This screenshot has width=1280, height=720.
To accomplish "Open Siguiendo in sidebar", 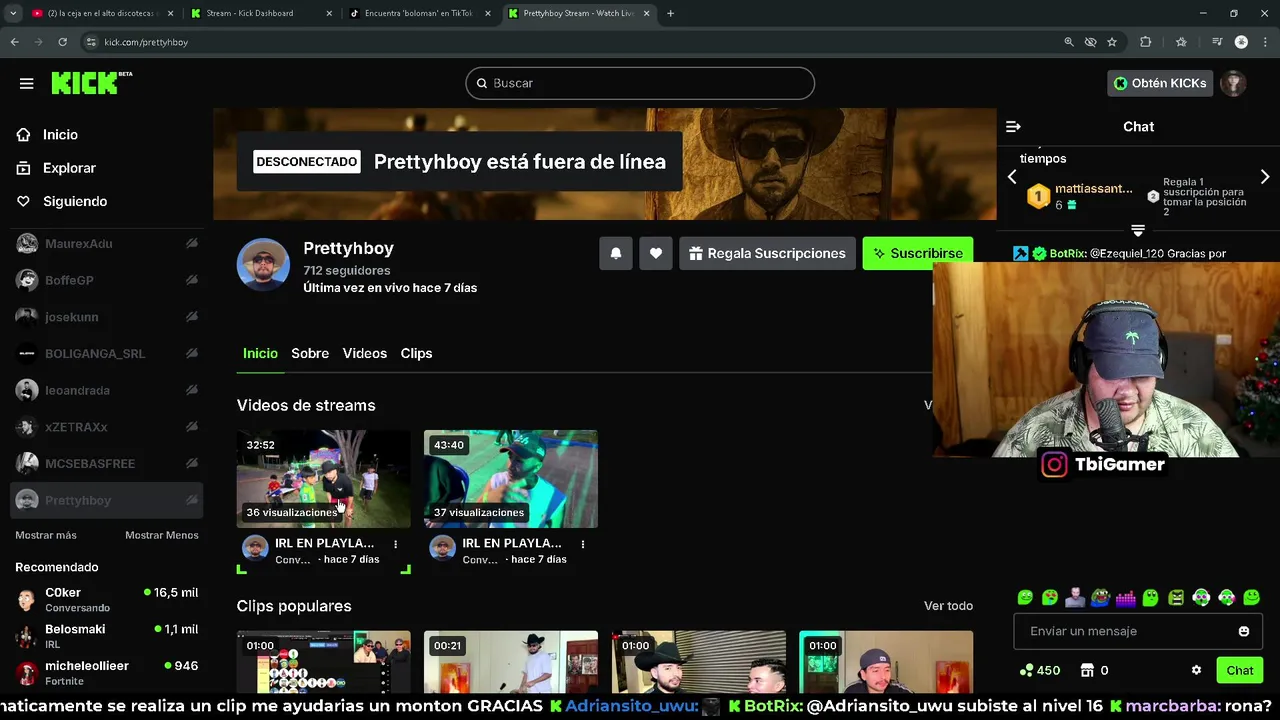I will (x=75, y=201).
